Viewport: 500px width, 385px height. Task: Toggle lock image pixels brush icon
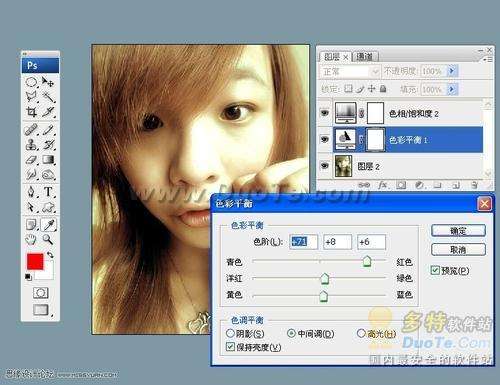[360, 89]
